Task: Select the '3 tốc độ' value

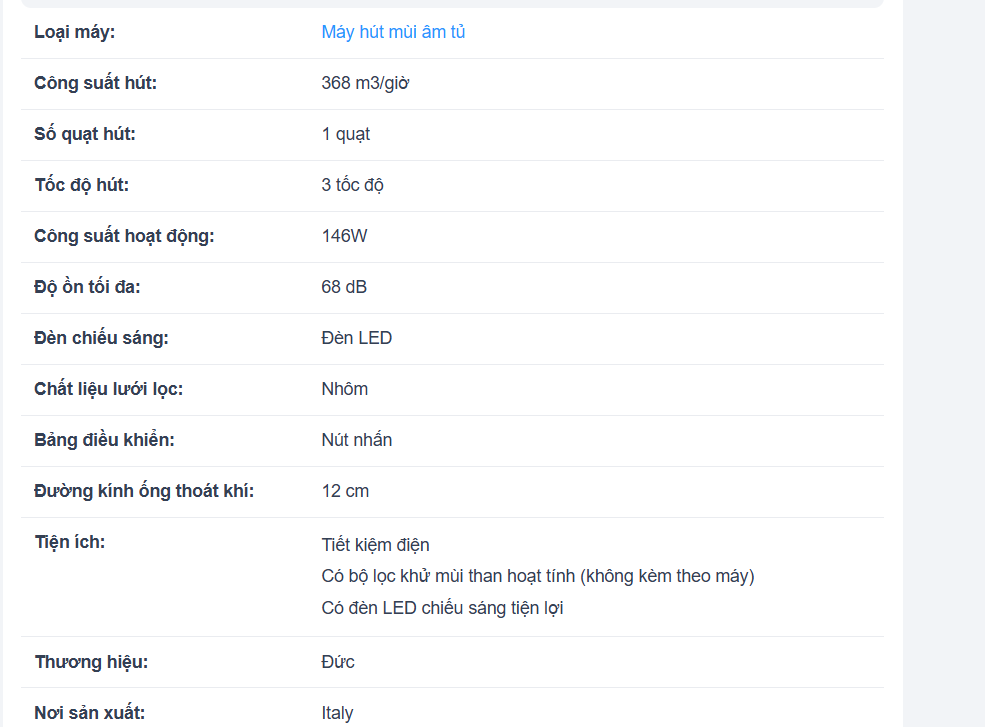Action: coord(352,185)
